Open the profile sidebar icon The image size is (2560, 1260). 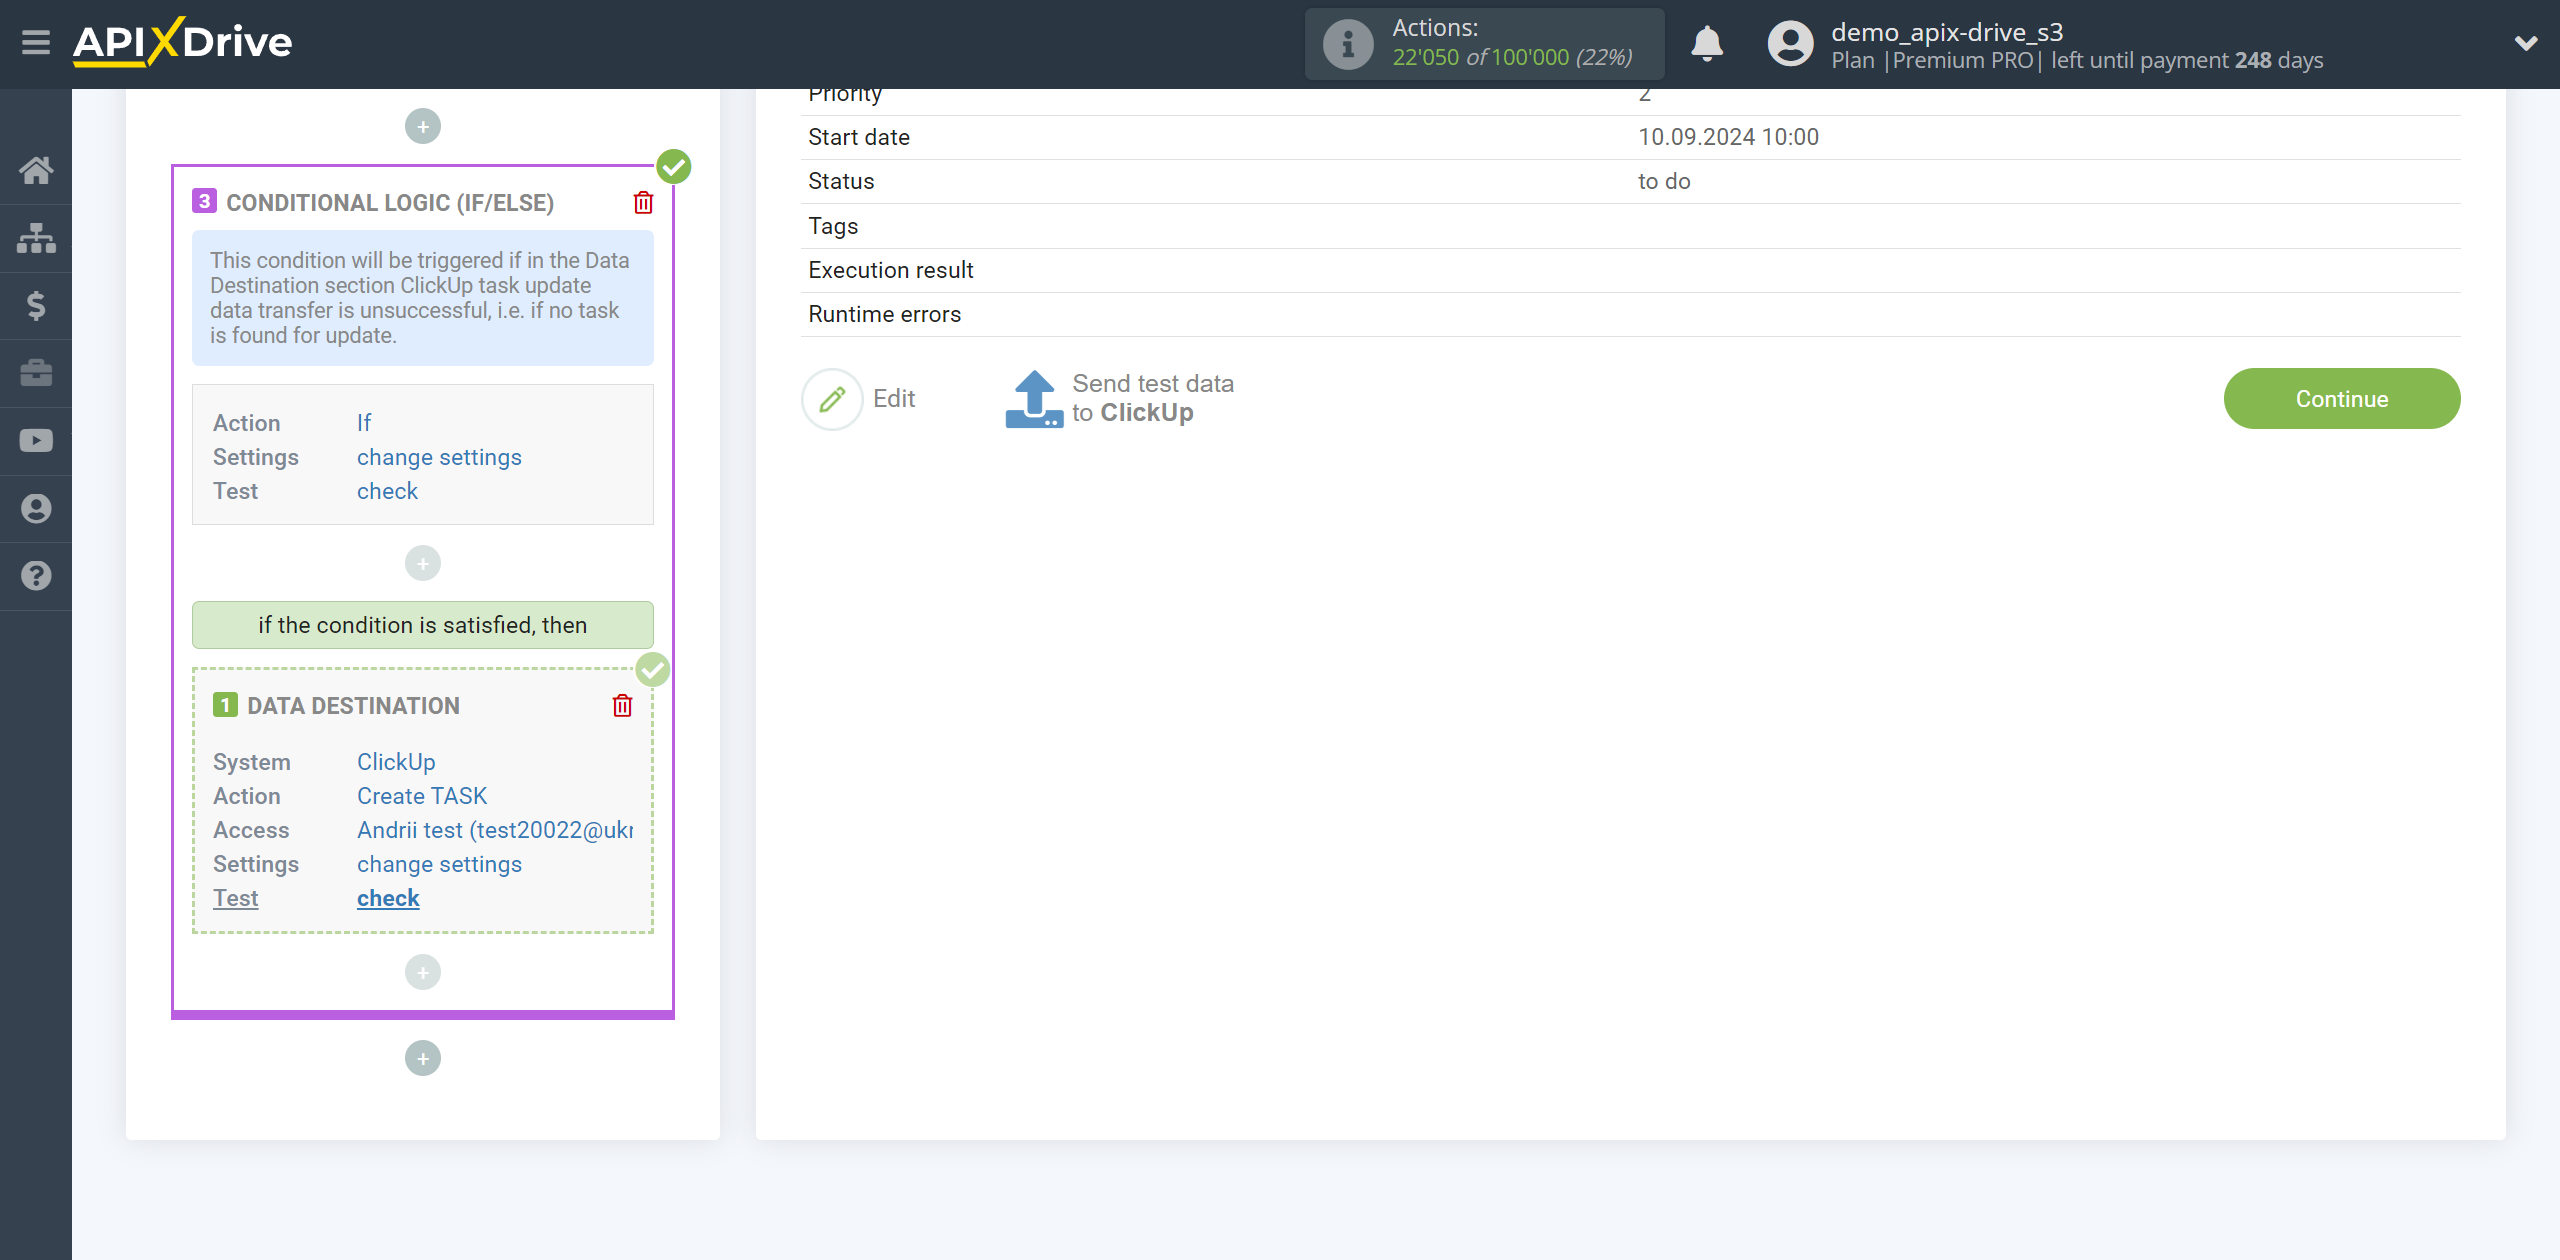coord(36,508)
